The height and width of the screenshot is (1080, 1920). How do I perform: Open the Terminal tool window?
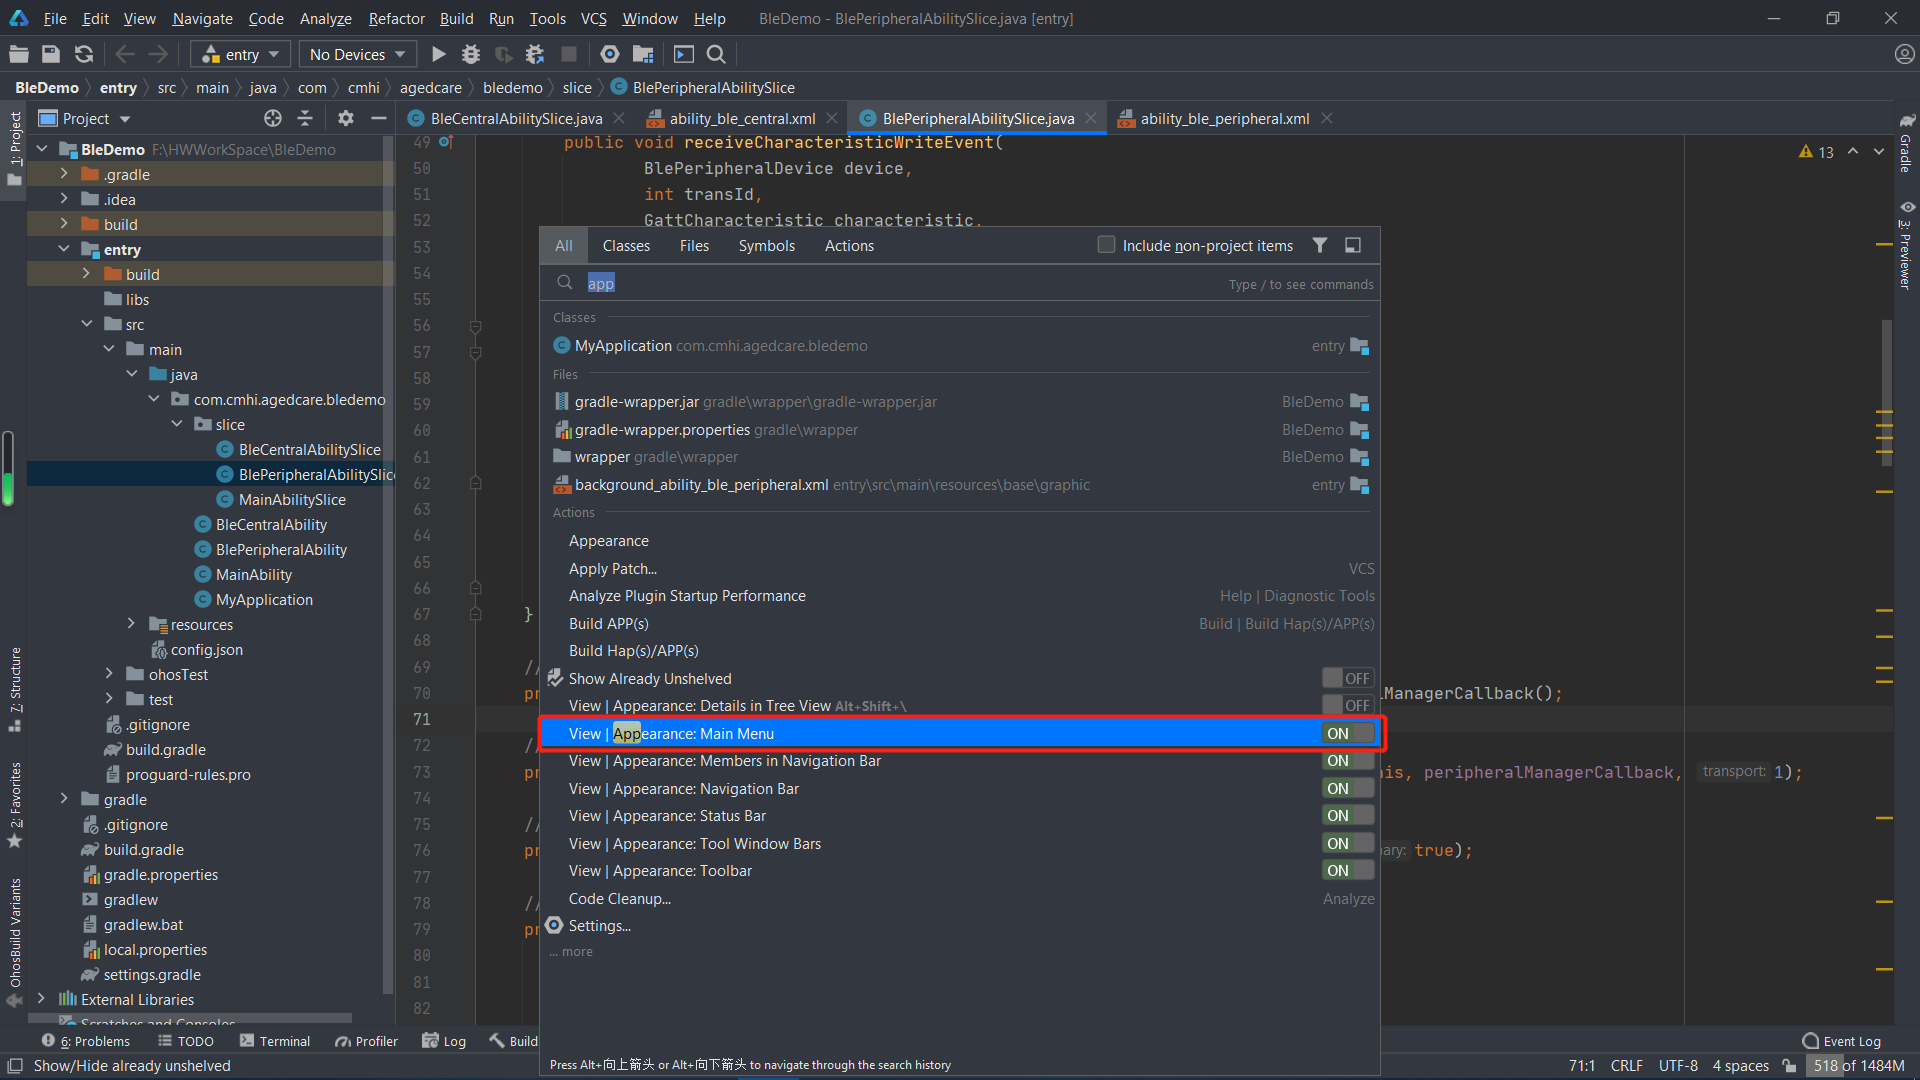[275, 1041]
